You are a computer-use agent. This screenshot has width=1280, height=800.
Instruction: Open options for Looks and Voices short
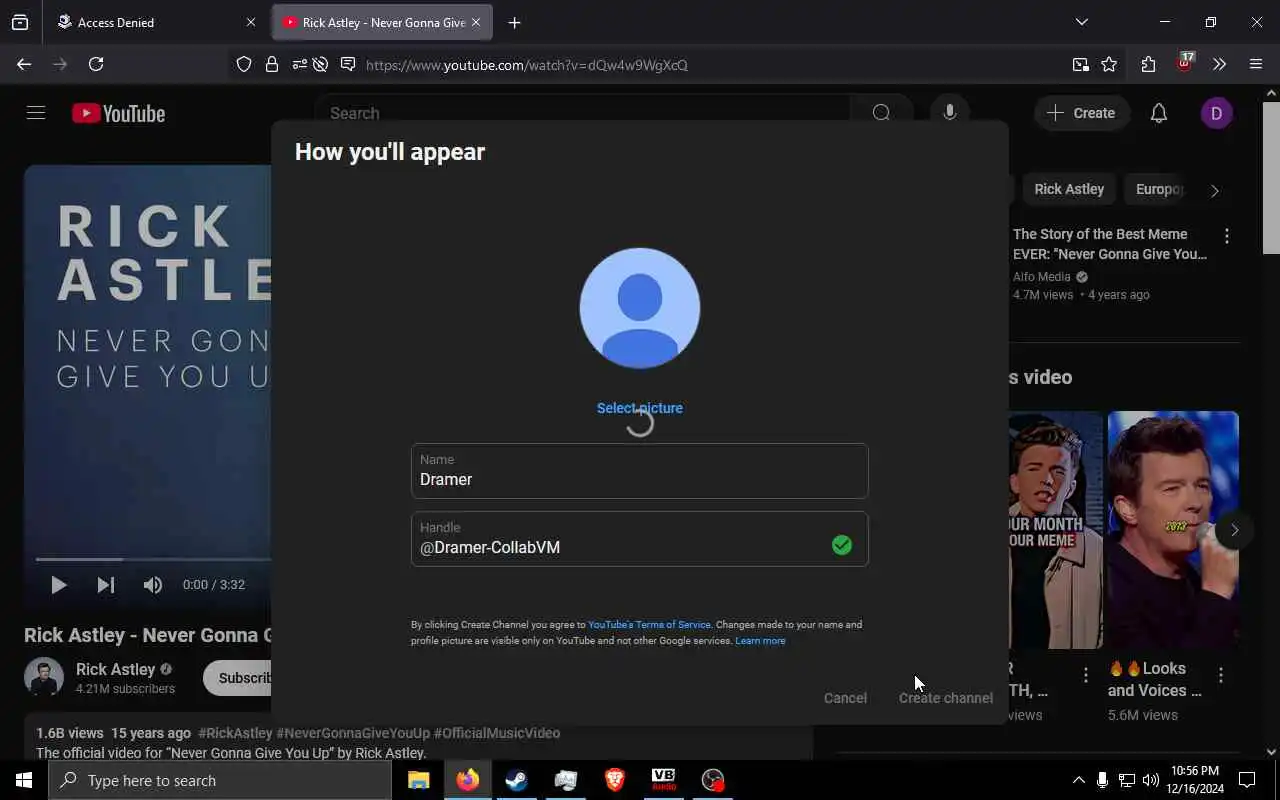click(1221, 676)
